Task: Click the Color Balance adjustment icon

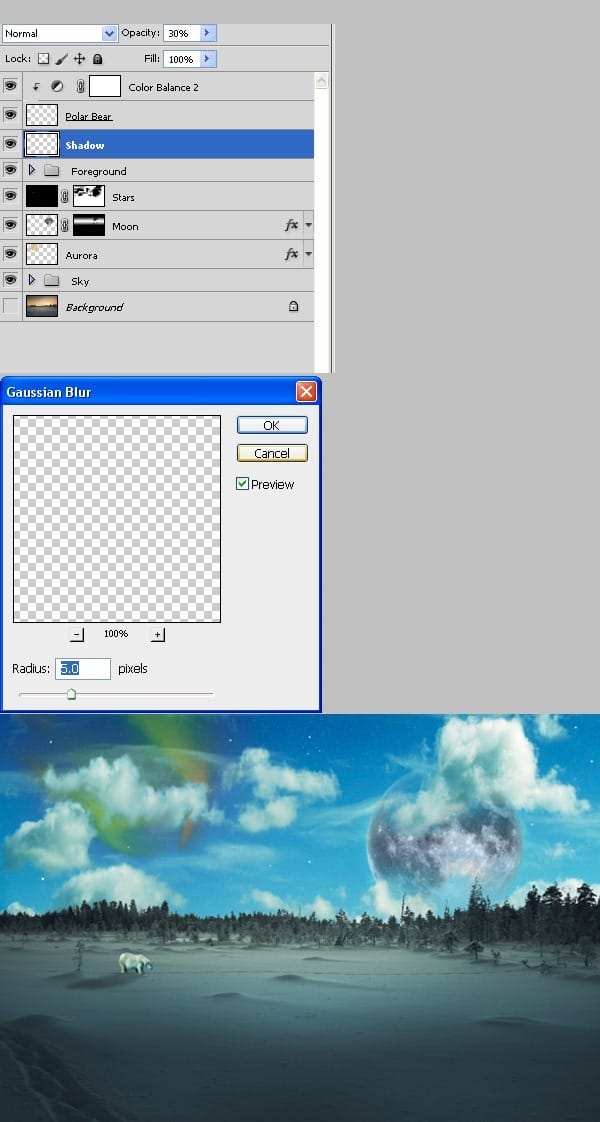Action: [57, 87]
